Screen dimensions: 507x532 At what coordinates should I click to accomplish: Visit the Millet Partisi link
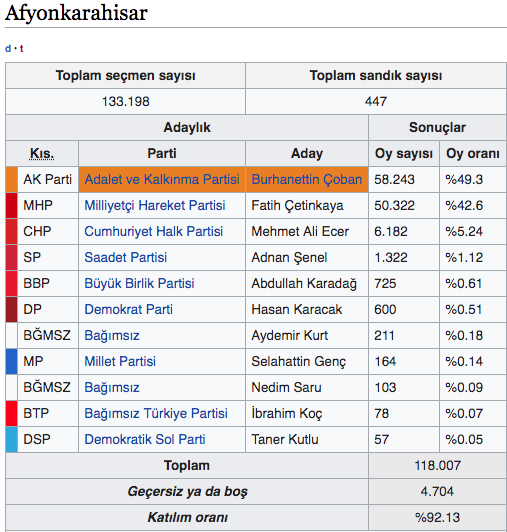120,361
